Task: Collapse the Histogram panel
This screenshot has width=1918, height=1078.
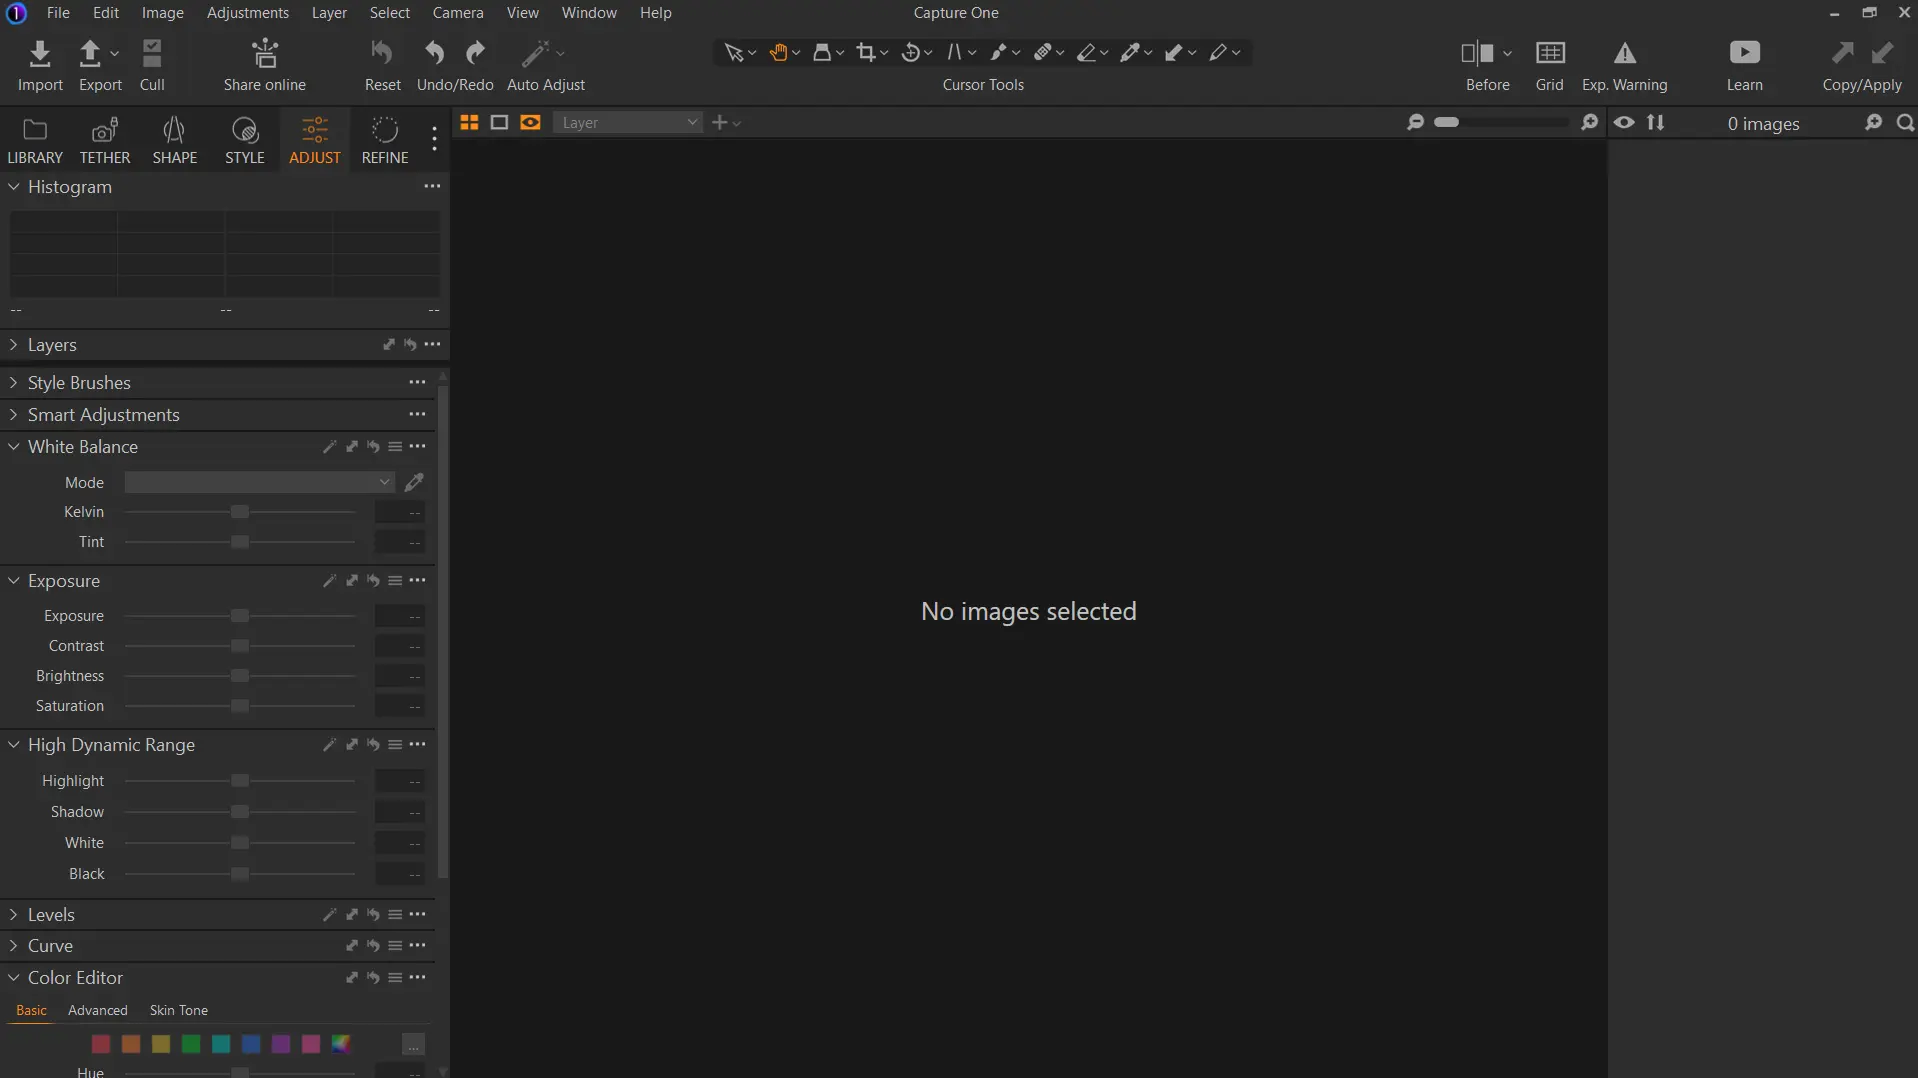Action: pyautogui.click(x=14, y=187)
